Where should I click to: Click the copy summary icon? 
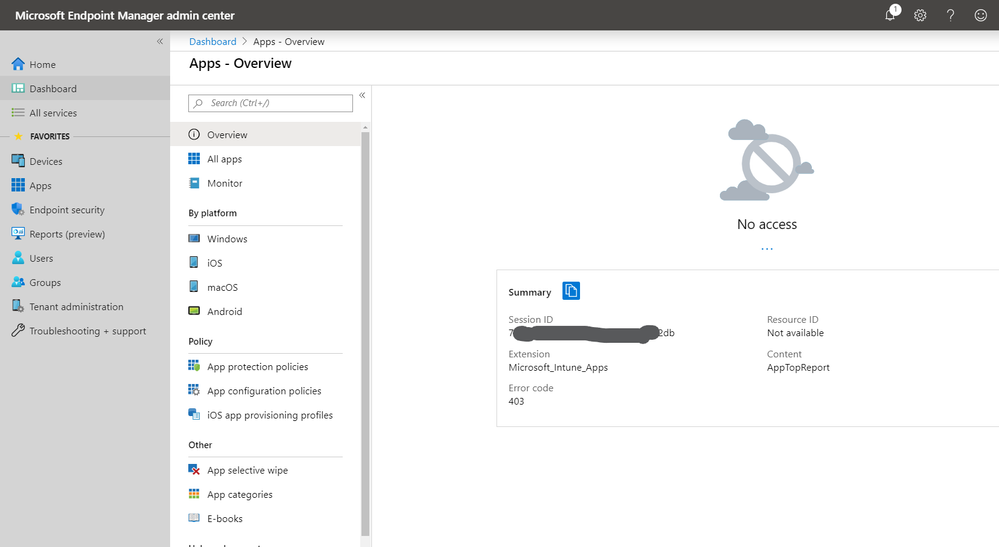pos(571,291)
